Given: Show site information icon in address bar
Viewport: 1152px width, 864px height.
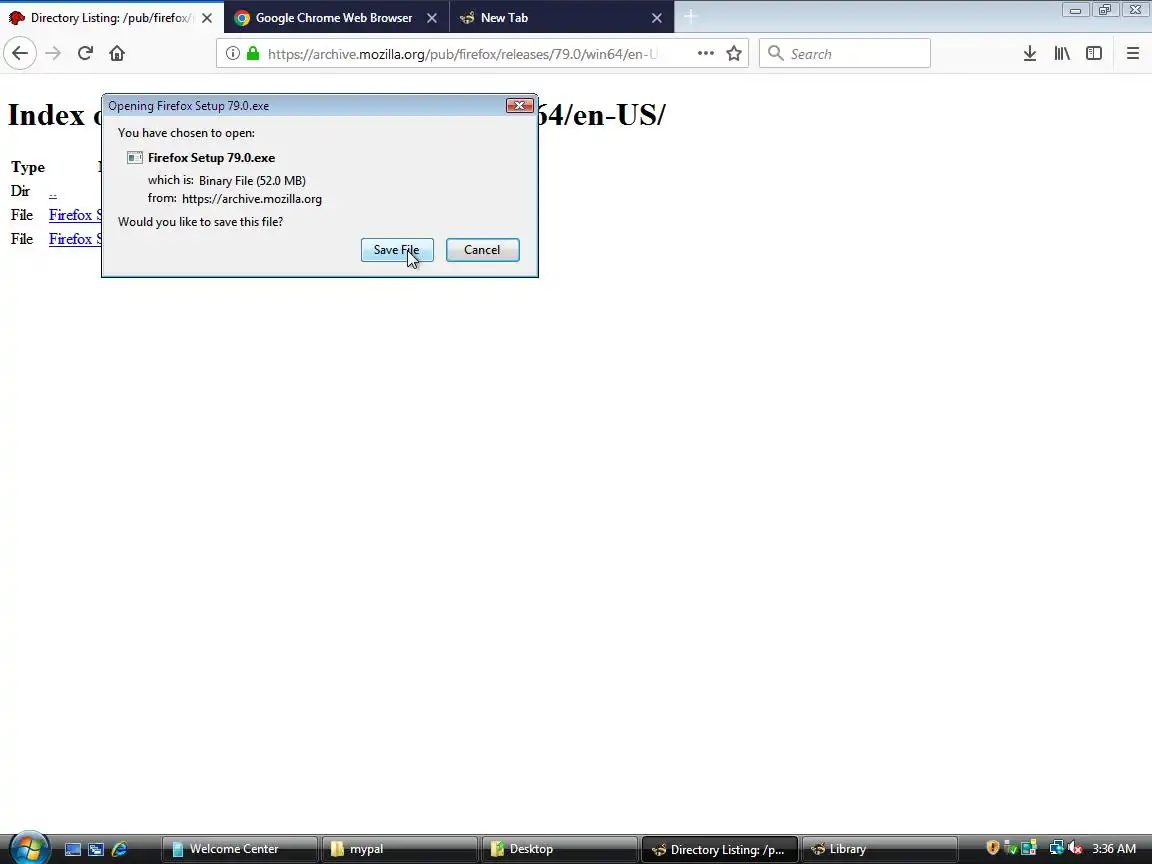Looking at the screenshot, I should click(232, 53).
